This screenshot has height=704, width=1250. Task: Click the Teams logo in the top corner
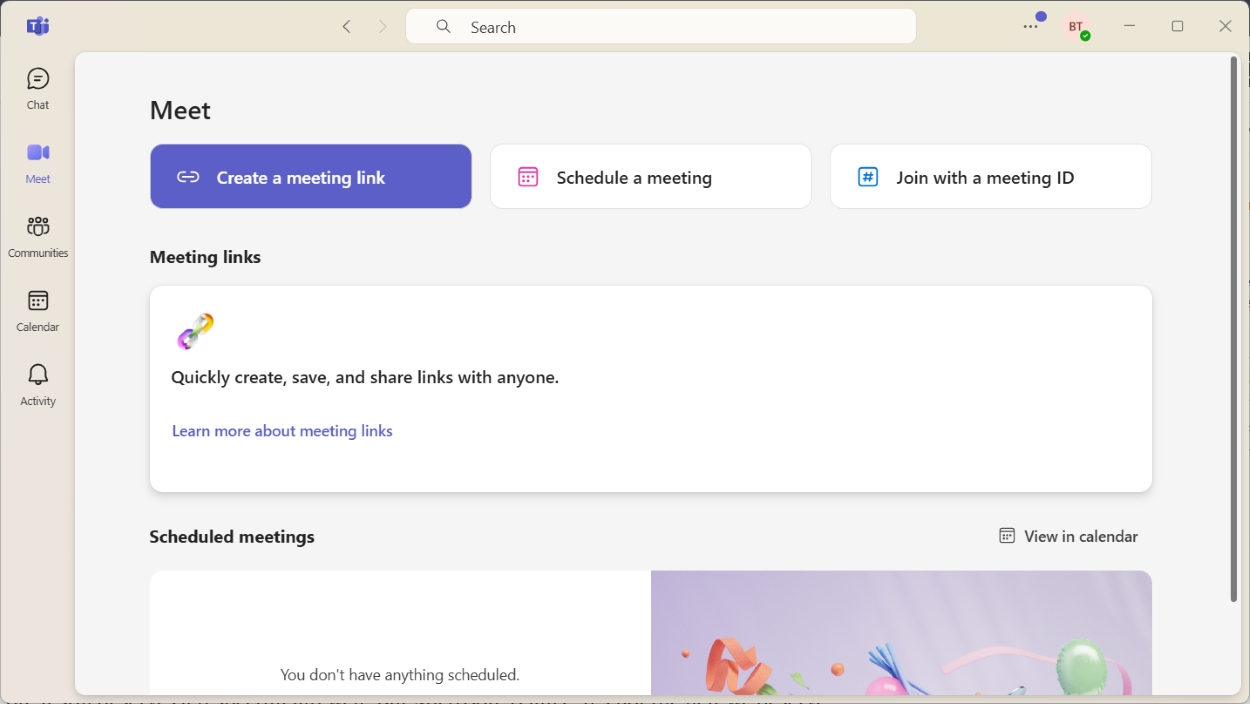click(x=37, y=26)
